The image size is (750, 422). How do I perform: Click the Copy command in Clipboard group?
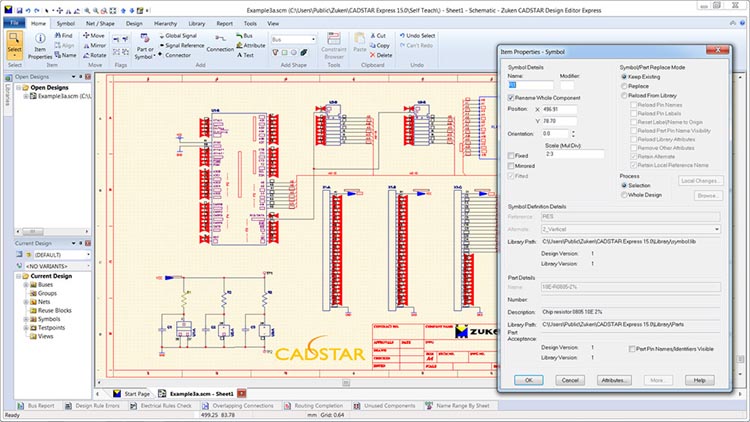[379, 45]
